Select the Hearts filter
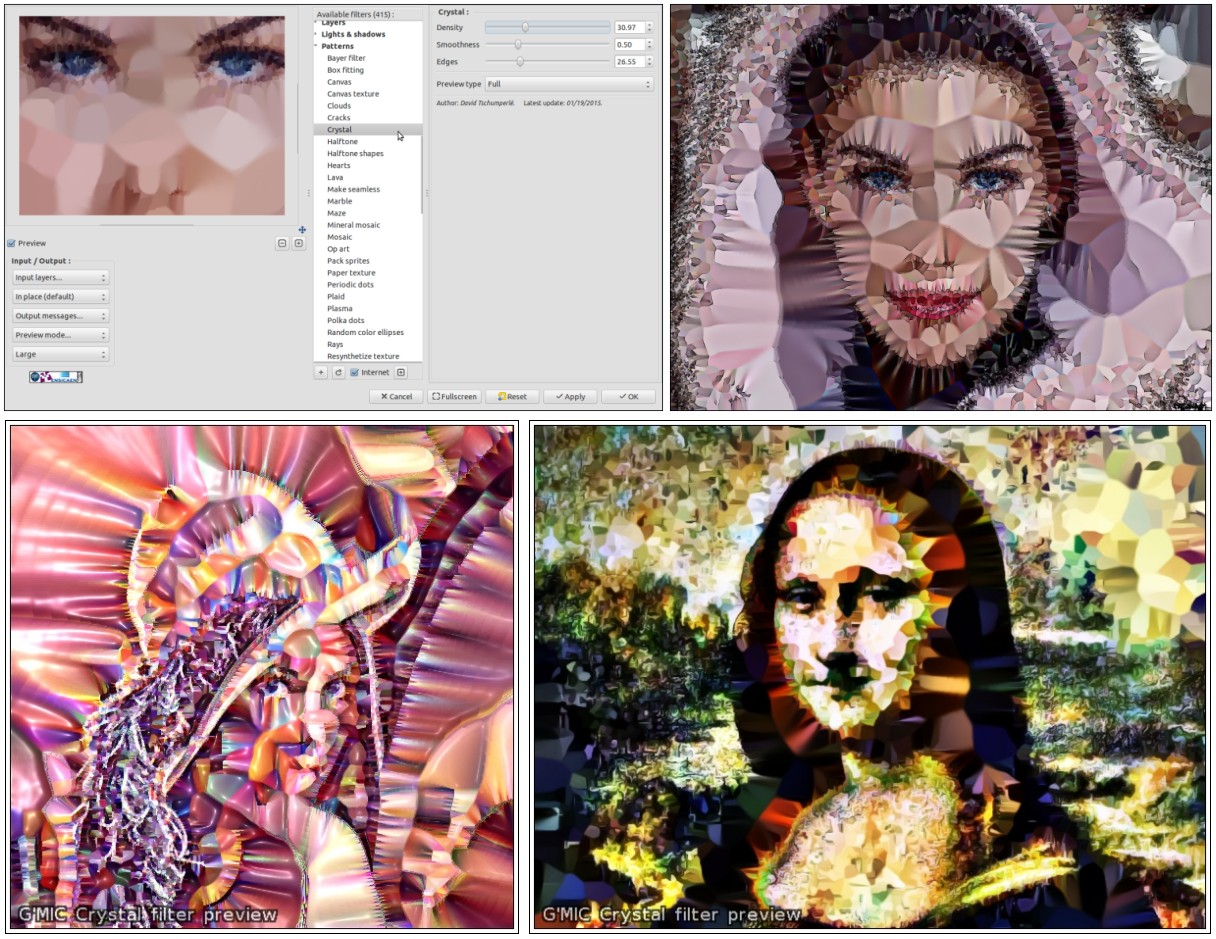This screenshot has width=1216, height=939. click(x=339, y=165)
